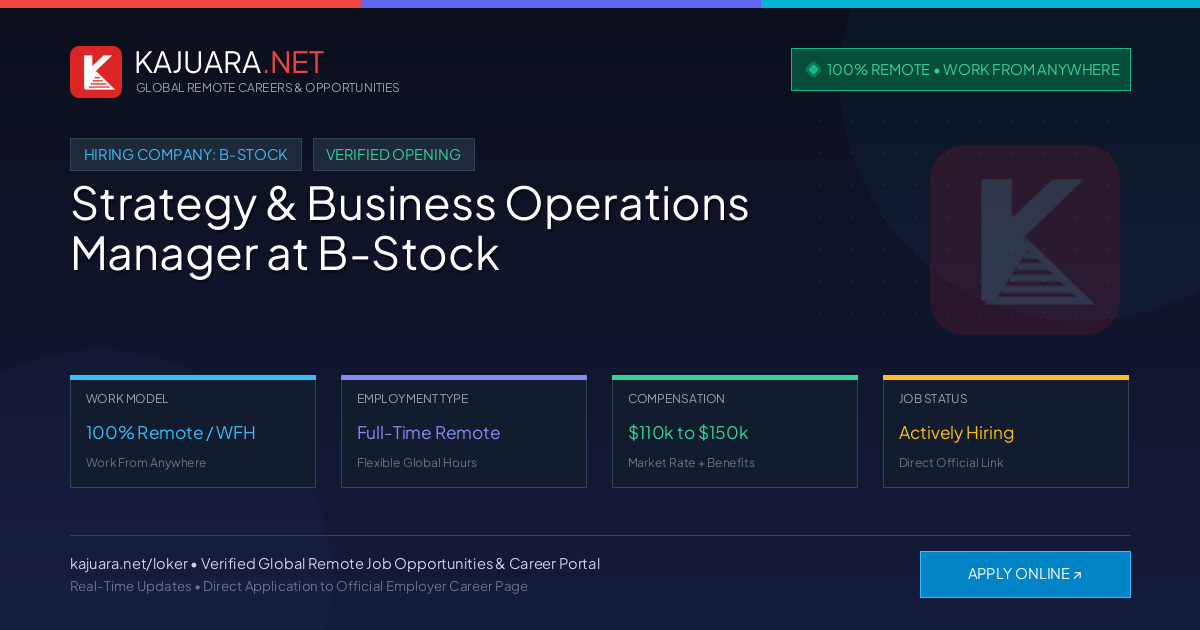Open the kajuara.net/loker footer line
1200x630 pixels.
(335, 564)
